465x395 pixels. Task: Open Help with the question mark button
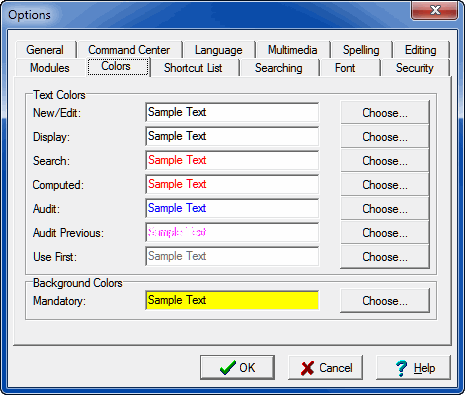pos(413,367)
